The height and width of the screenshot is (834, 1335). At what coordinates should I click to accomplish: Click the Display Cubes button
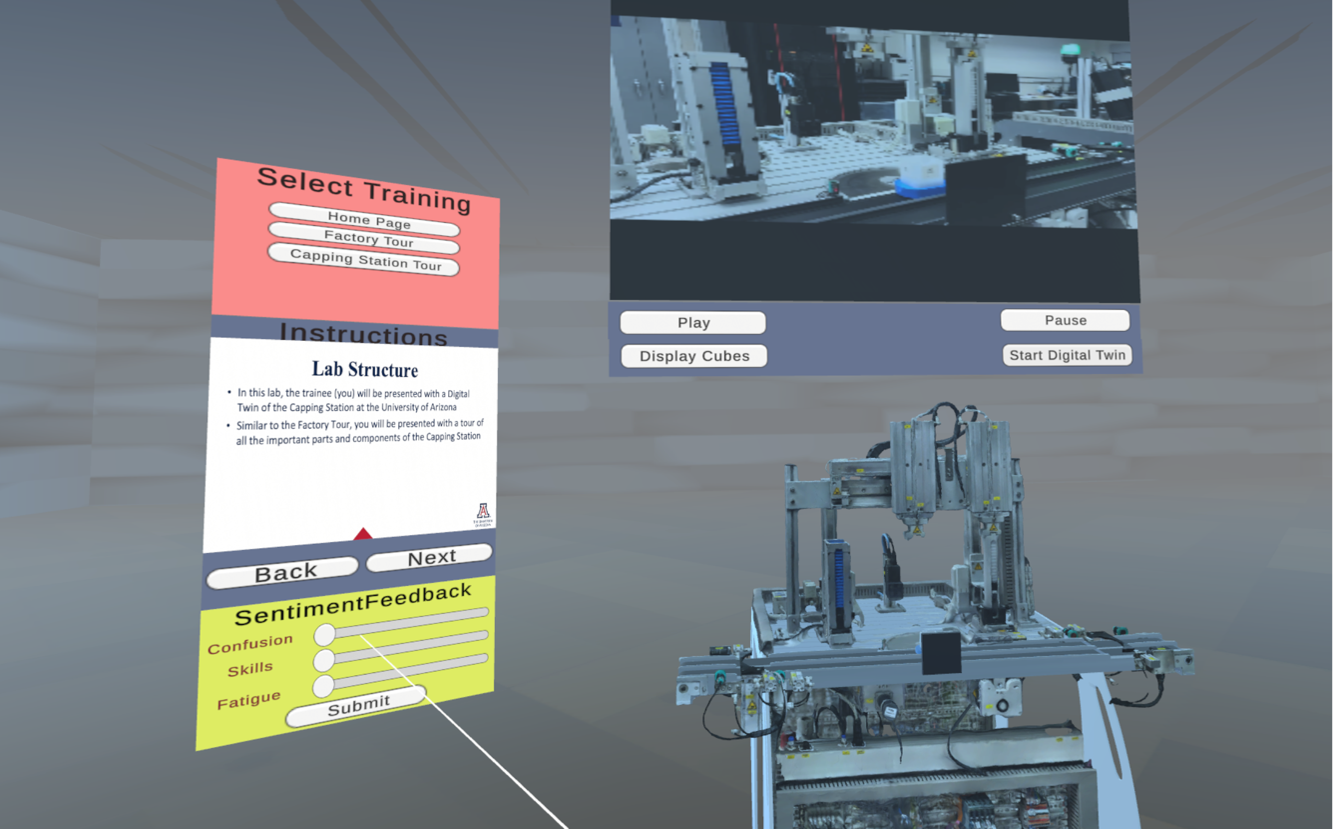(x=694, y=356)
